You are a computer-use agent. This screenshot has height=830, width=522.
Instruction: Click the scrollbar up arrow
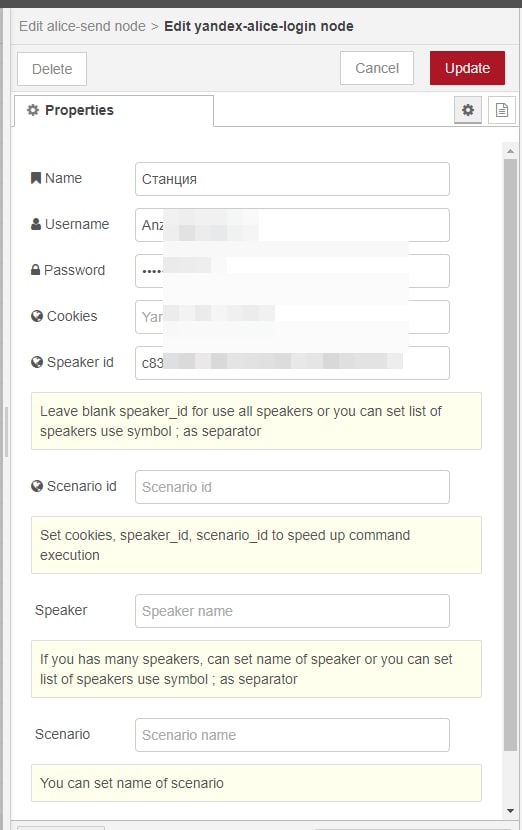tap(510, 151)
